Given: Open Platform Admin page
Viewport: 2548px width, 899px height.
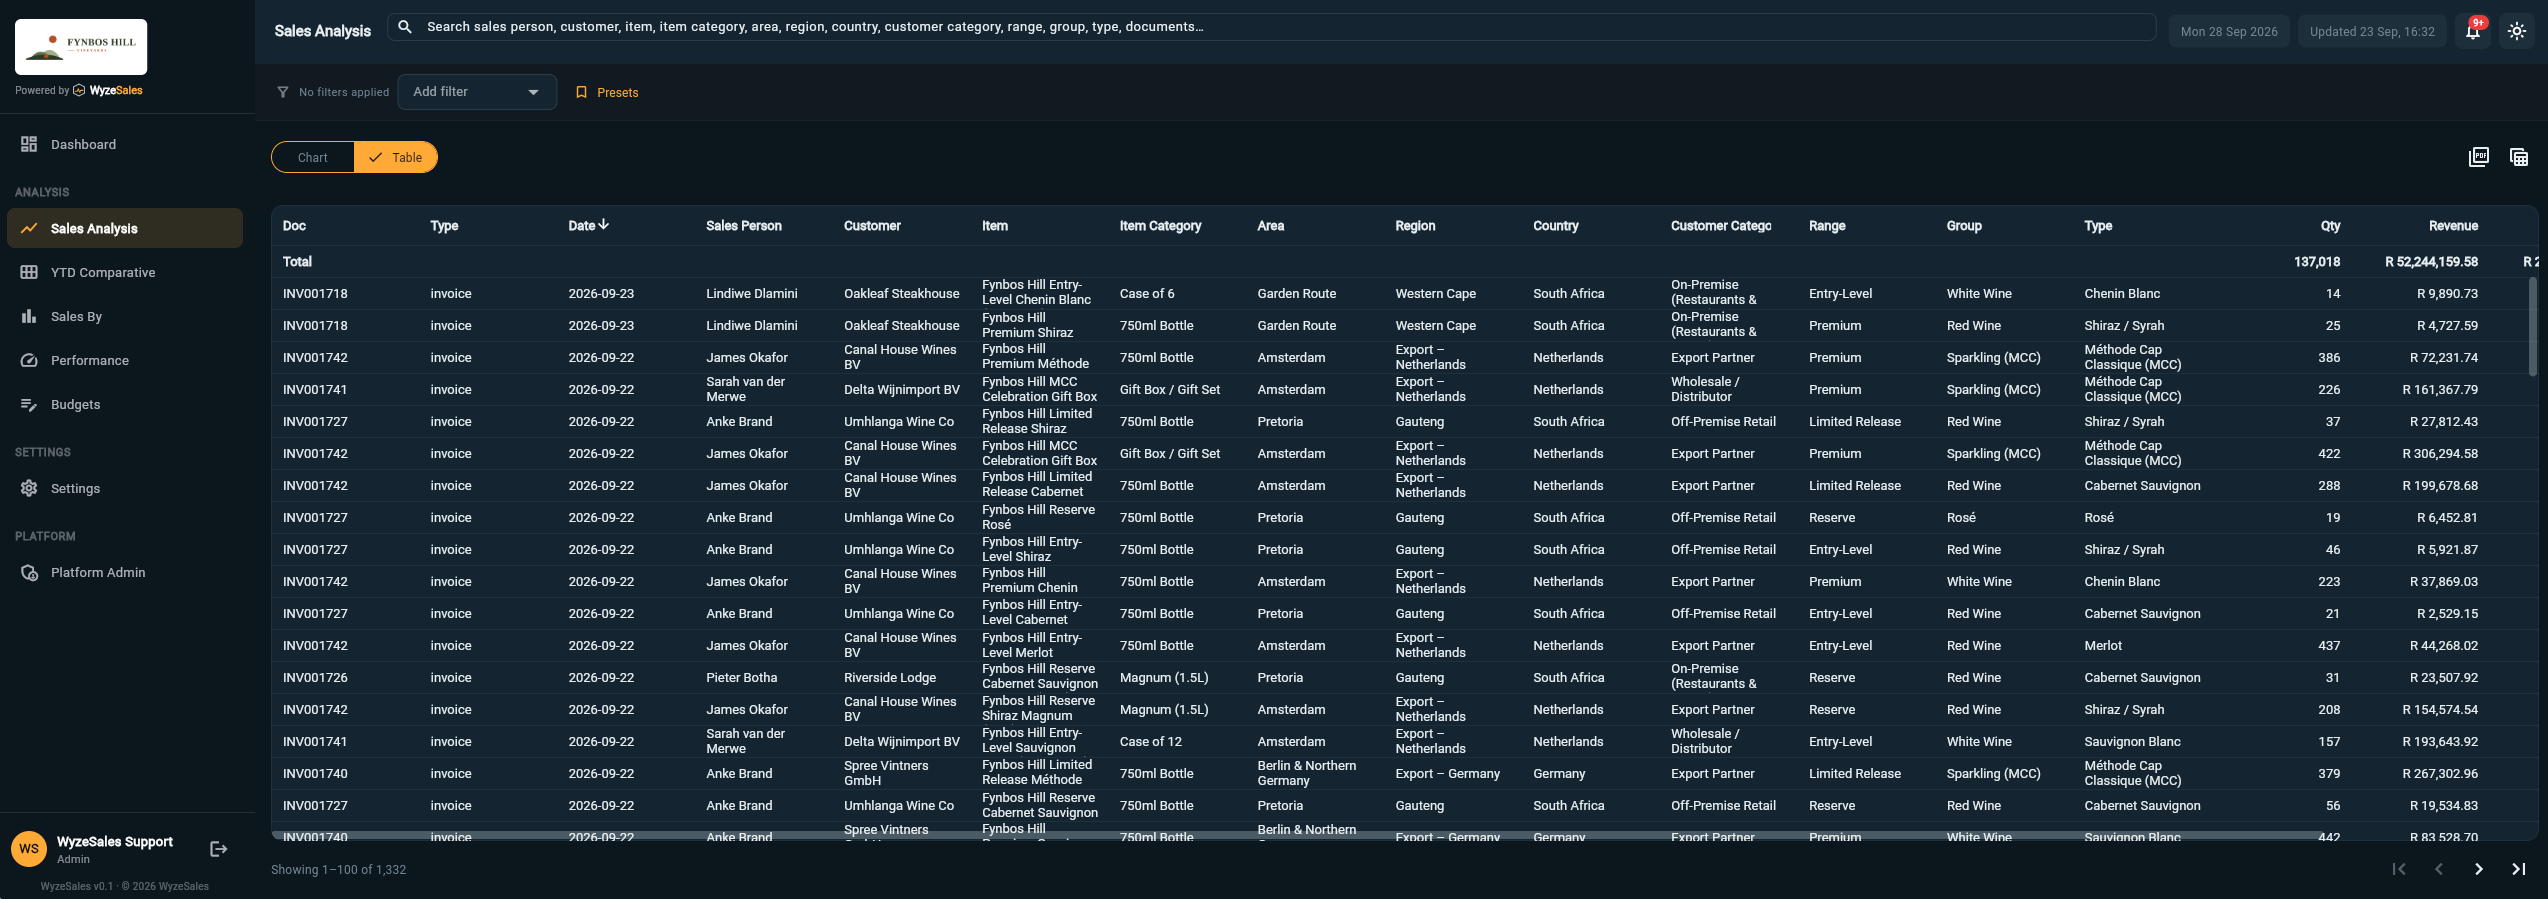Looking at the screenshot, I should [125, 572].
